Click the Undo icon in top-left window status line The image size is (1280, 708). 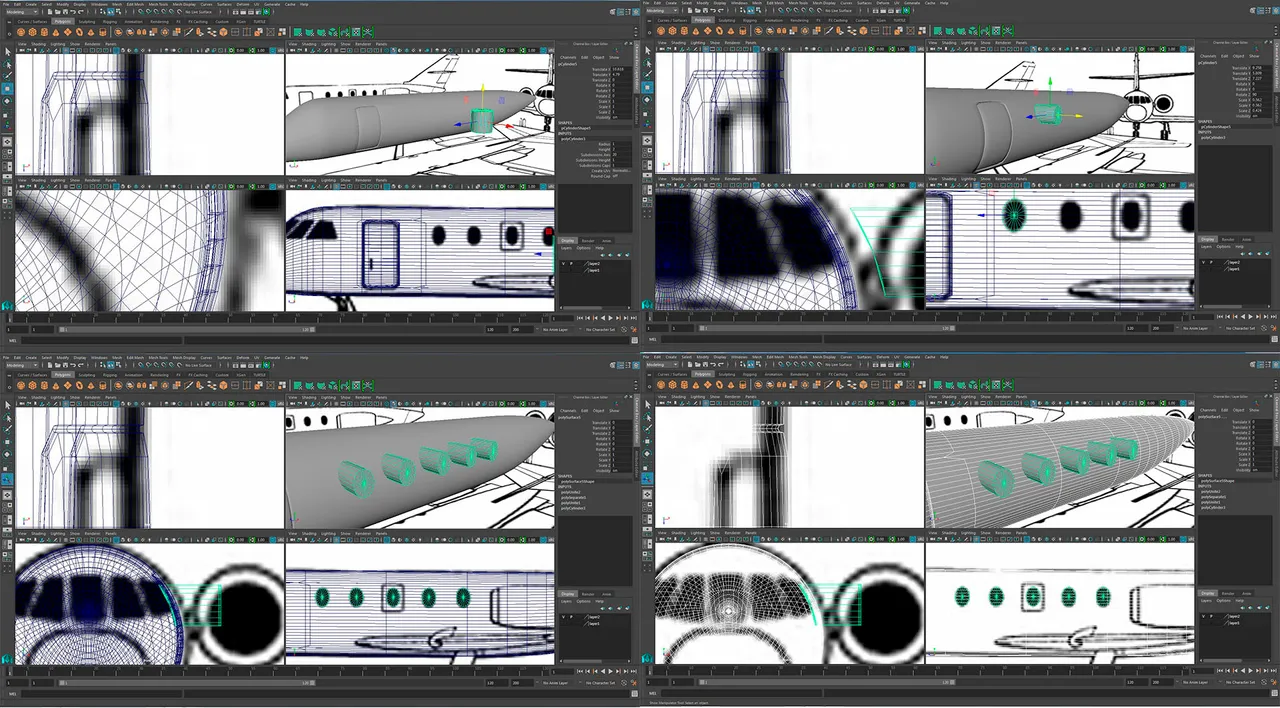(x=73, y=12)
